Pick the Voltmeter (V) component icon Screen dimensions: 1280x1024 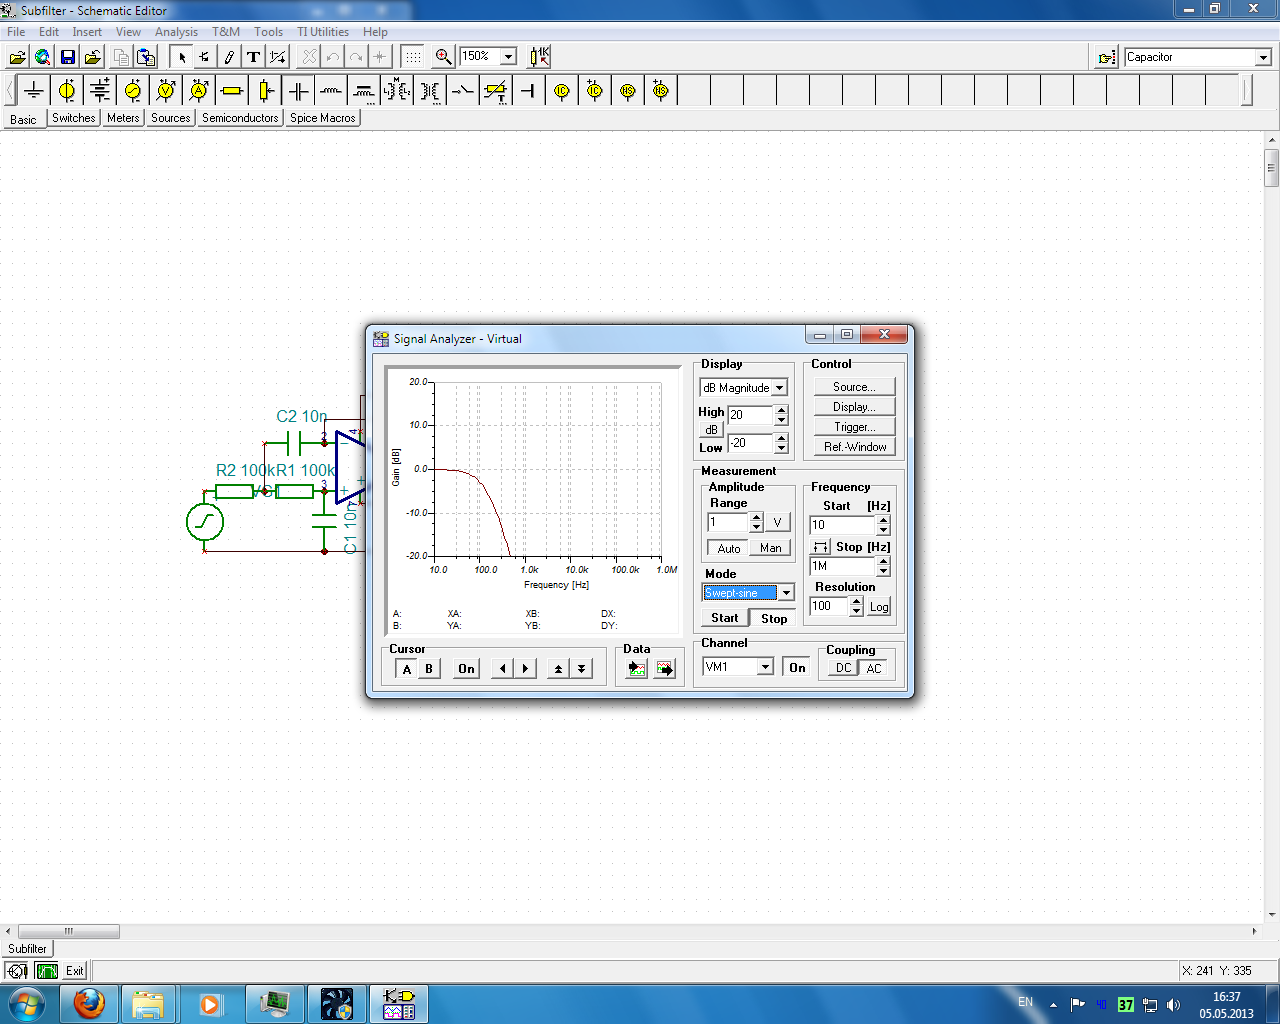point(166,91)
